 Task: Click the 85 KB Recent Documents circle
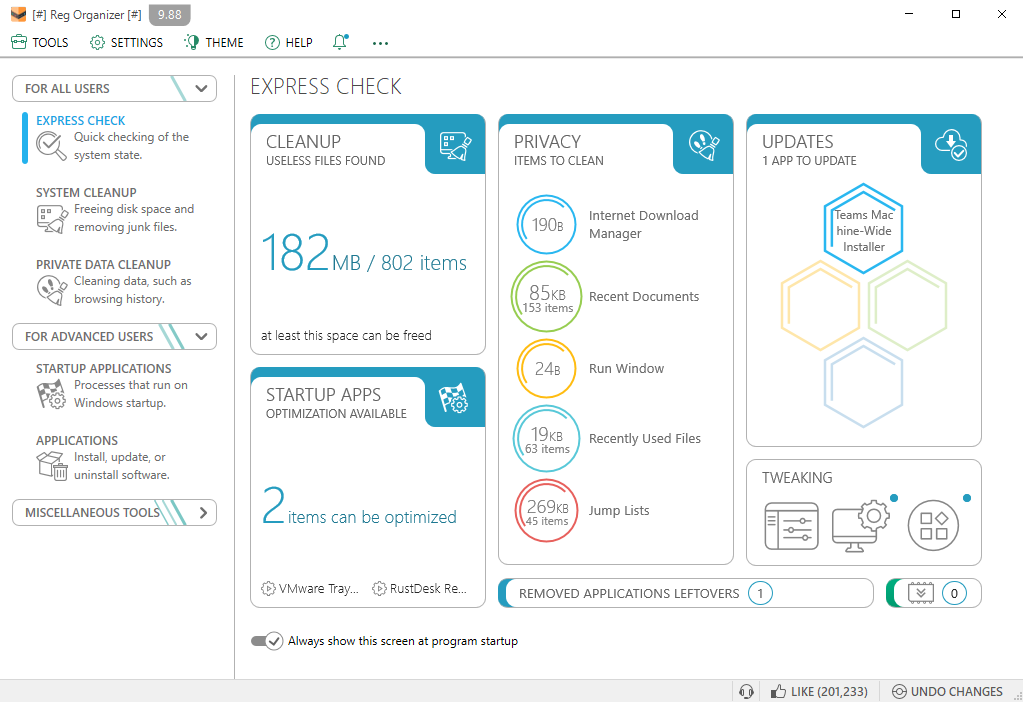[547, 297]
